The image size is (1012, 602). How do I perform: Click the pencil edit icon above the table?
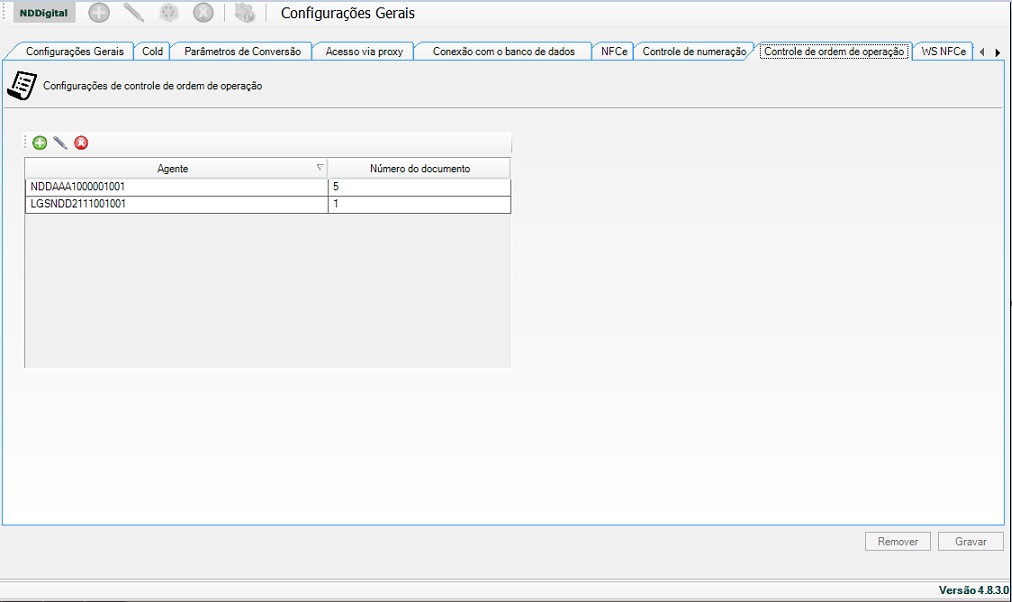(60, 143)
